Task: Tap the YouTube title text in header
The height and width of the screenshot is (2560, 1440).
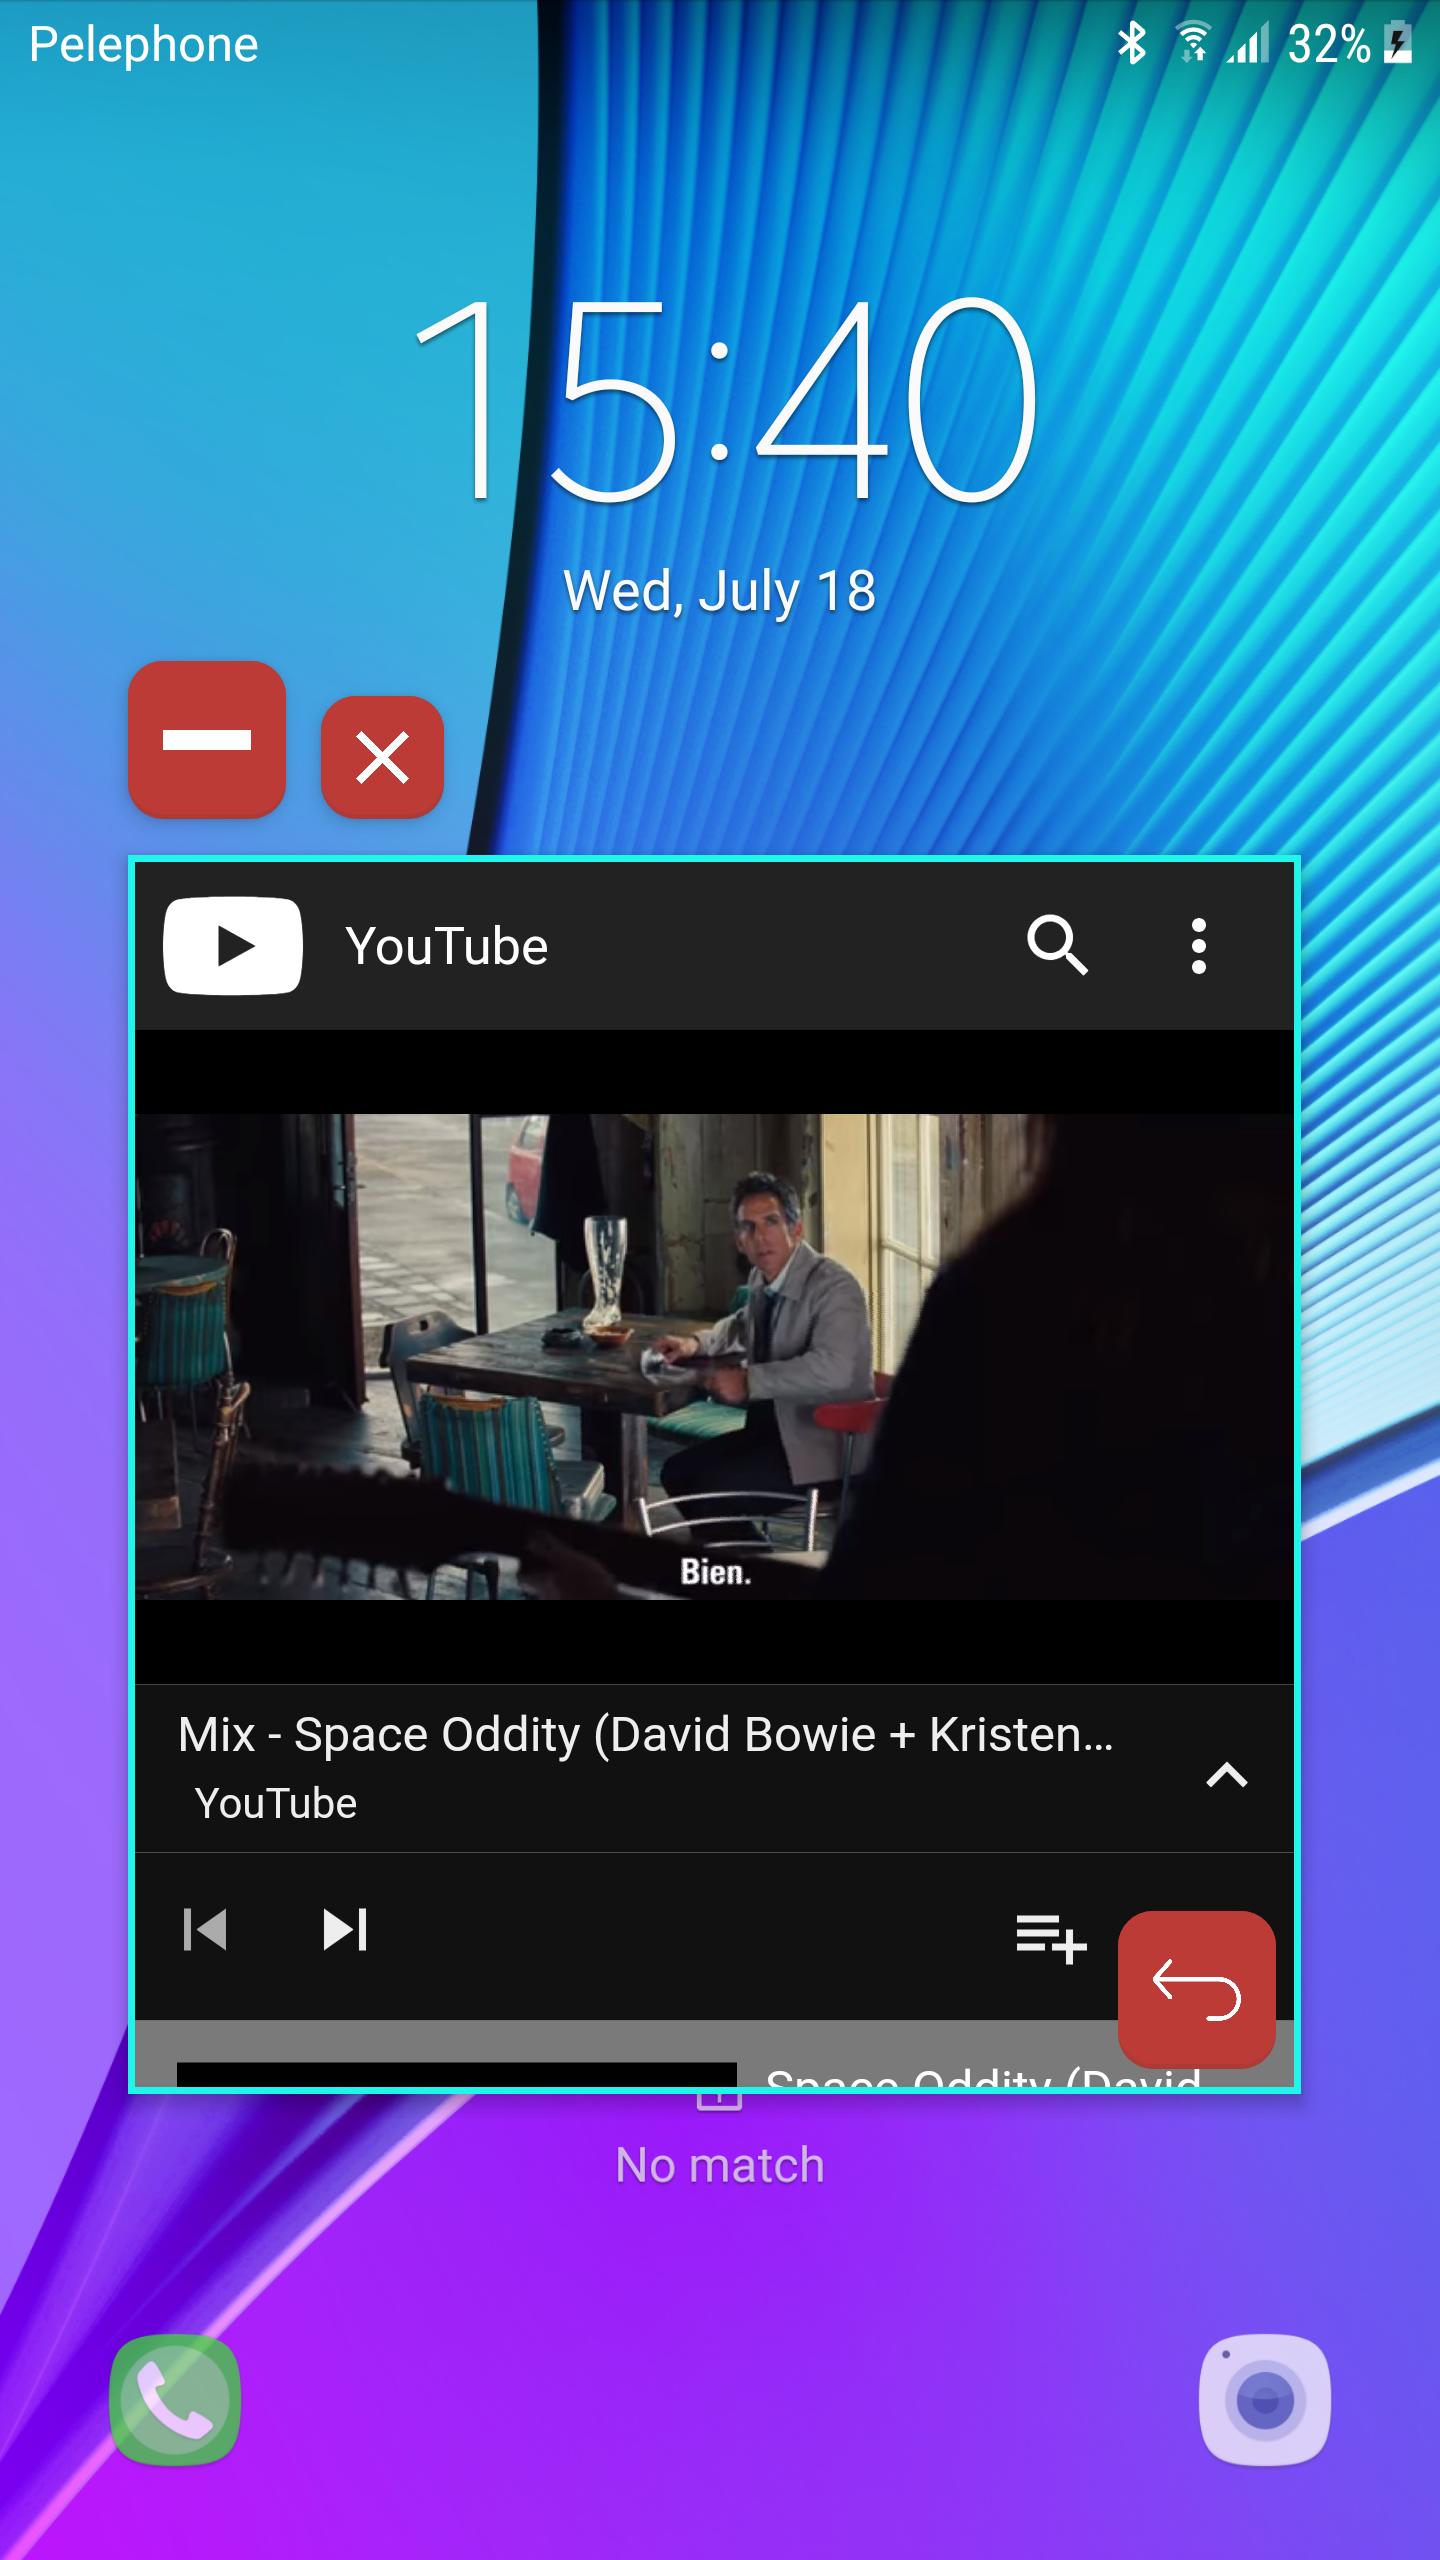Action: pos(447,946)
